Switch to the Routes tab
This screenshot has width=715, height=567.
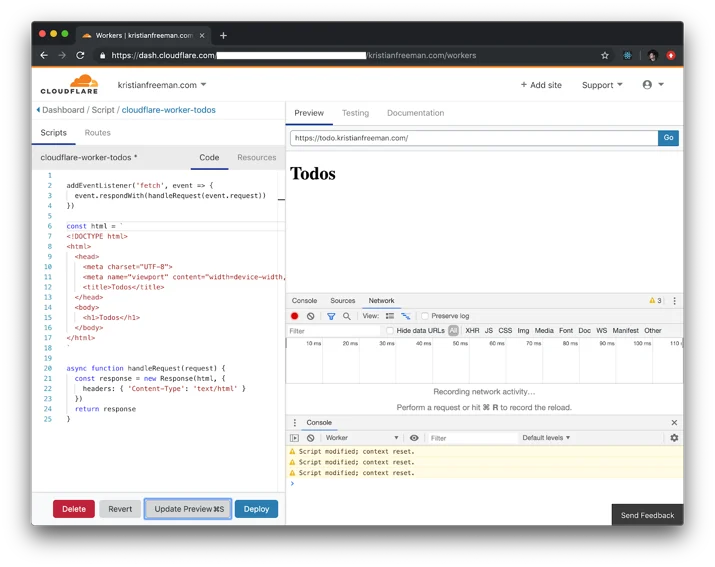tap(98, 133)
